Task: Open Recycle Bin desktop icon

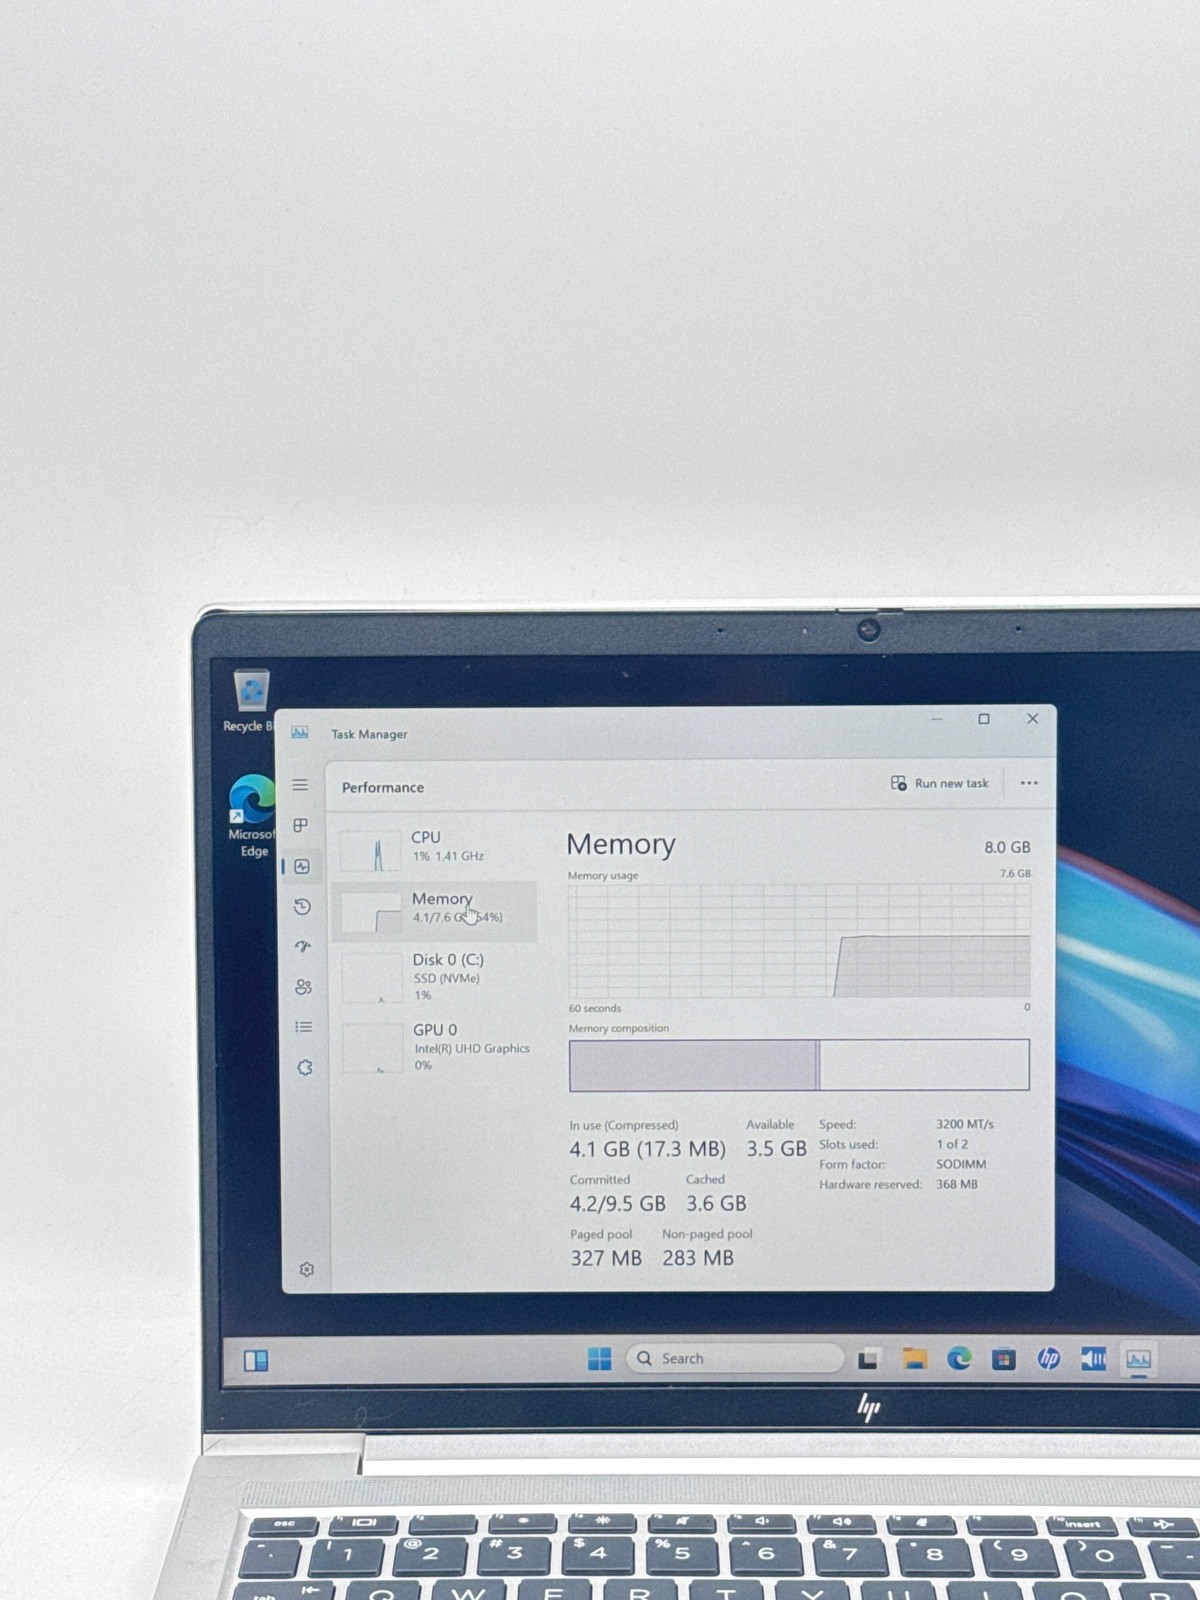Action: [250, 702]
